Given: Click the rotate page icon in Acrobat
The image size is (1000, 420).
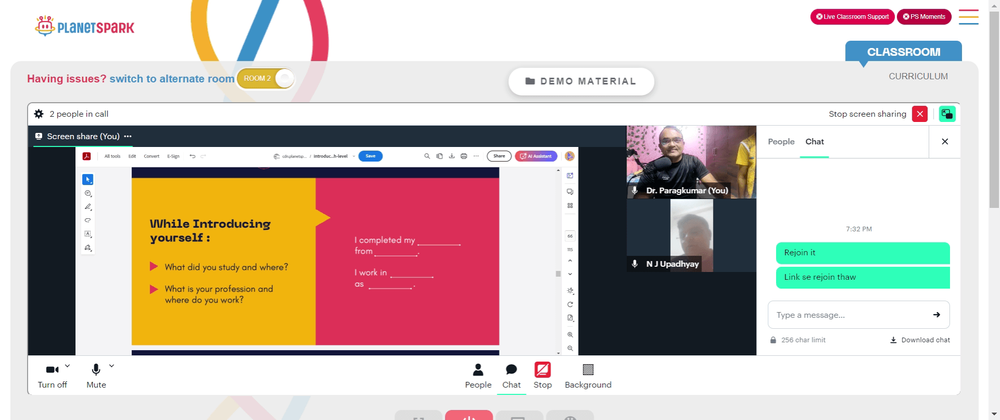Looking at the screenshot, I should click(570, 304).
